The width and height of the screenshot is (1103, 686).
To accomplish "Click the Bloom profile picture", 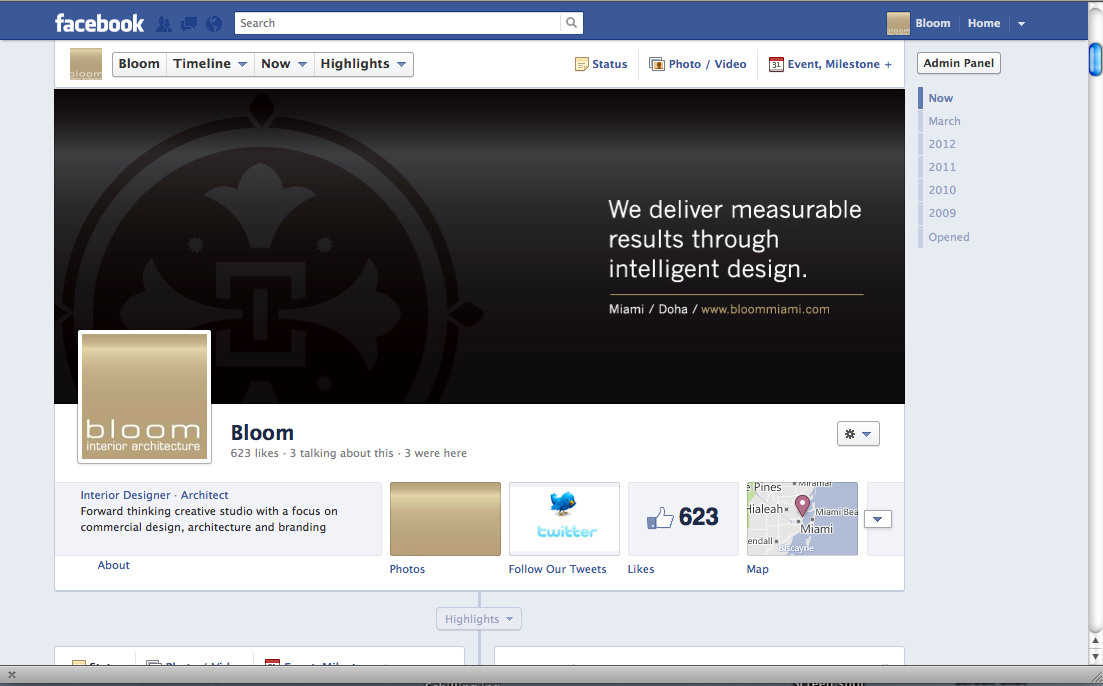I will click(x=144, y=397).
